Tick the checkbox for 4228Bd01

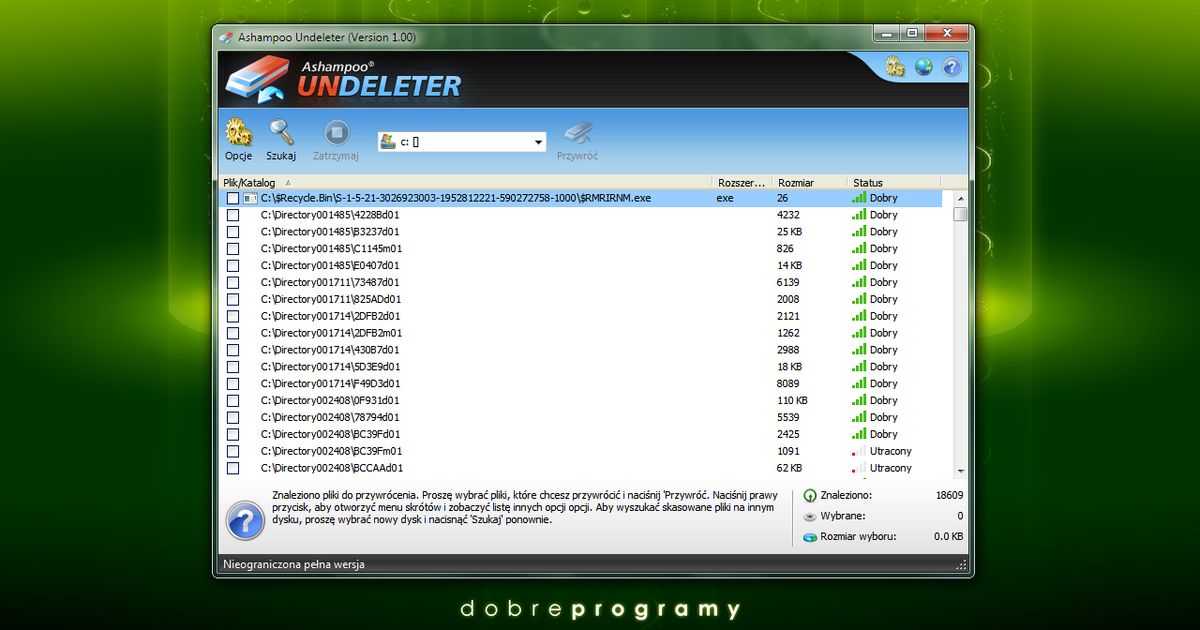tap(231, 214)
